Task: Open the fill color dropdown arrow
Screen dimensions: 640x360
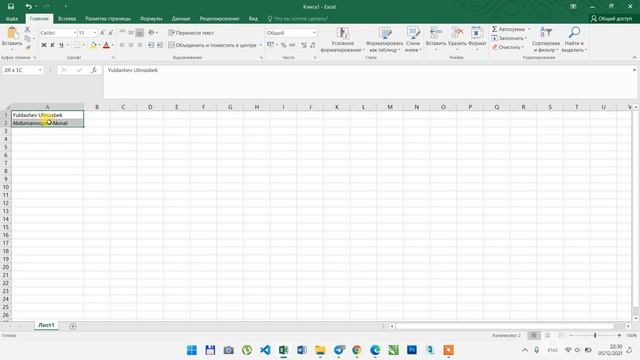Action: [99, 45]
